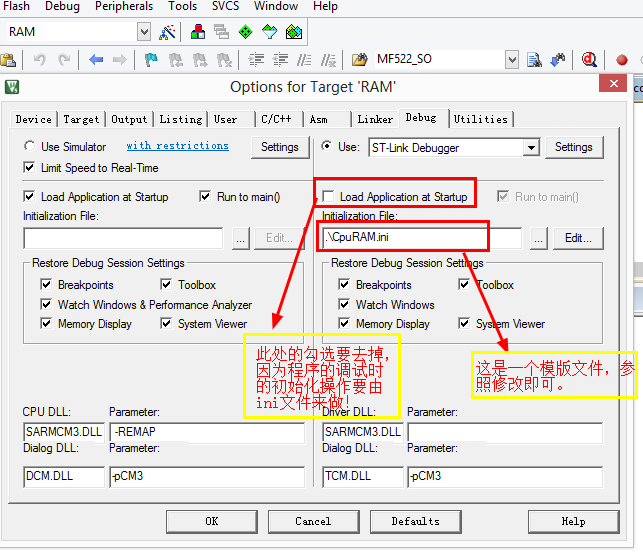The image size is (643, 554).
Task: Click the Pack Installer icon
Action: [x=294, y=32]
